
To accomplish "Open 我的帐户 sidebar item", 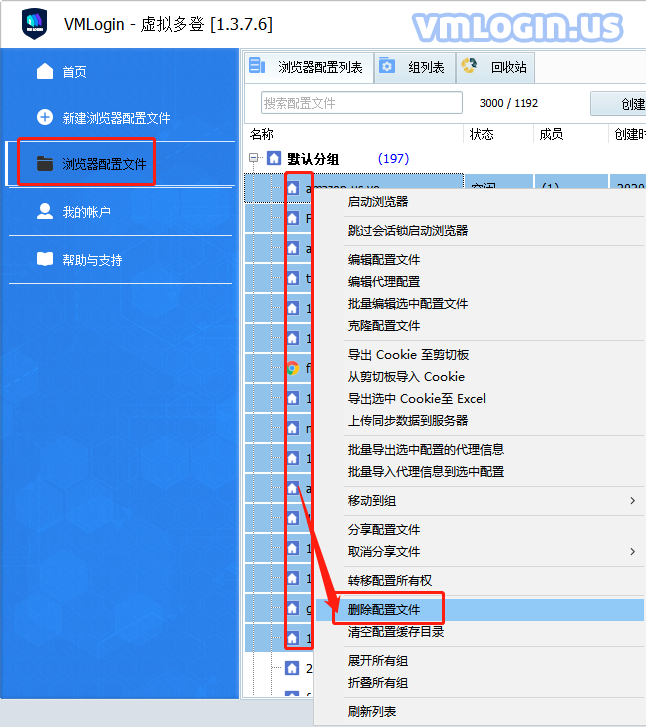I will (87, 212).
